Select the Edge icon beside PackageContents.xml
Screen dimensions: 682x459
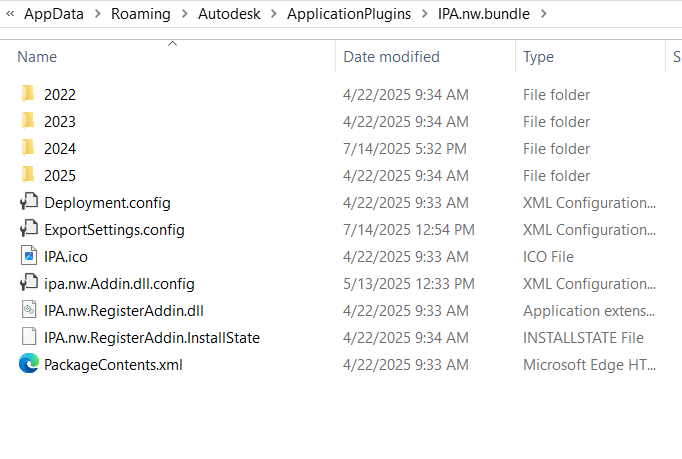pyautogui.click(x=28, y=364)
